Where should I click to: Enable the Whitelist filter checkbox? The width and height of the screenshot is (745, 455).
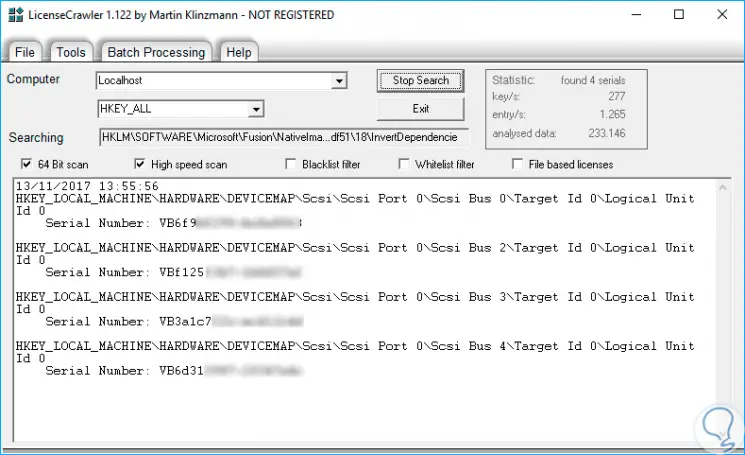pos(405,164)
